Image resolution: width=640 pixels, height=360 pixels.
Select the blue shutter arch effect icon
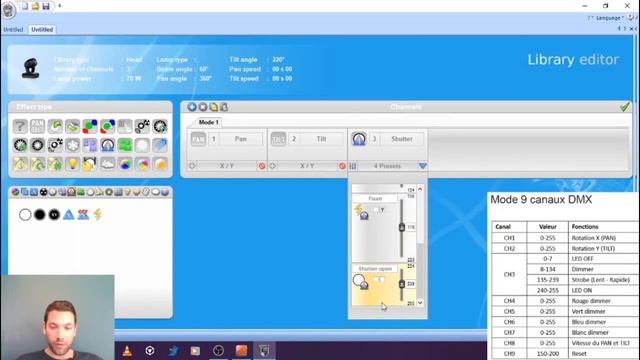coord(108,145)
